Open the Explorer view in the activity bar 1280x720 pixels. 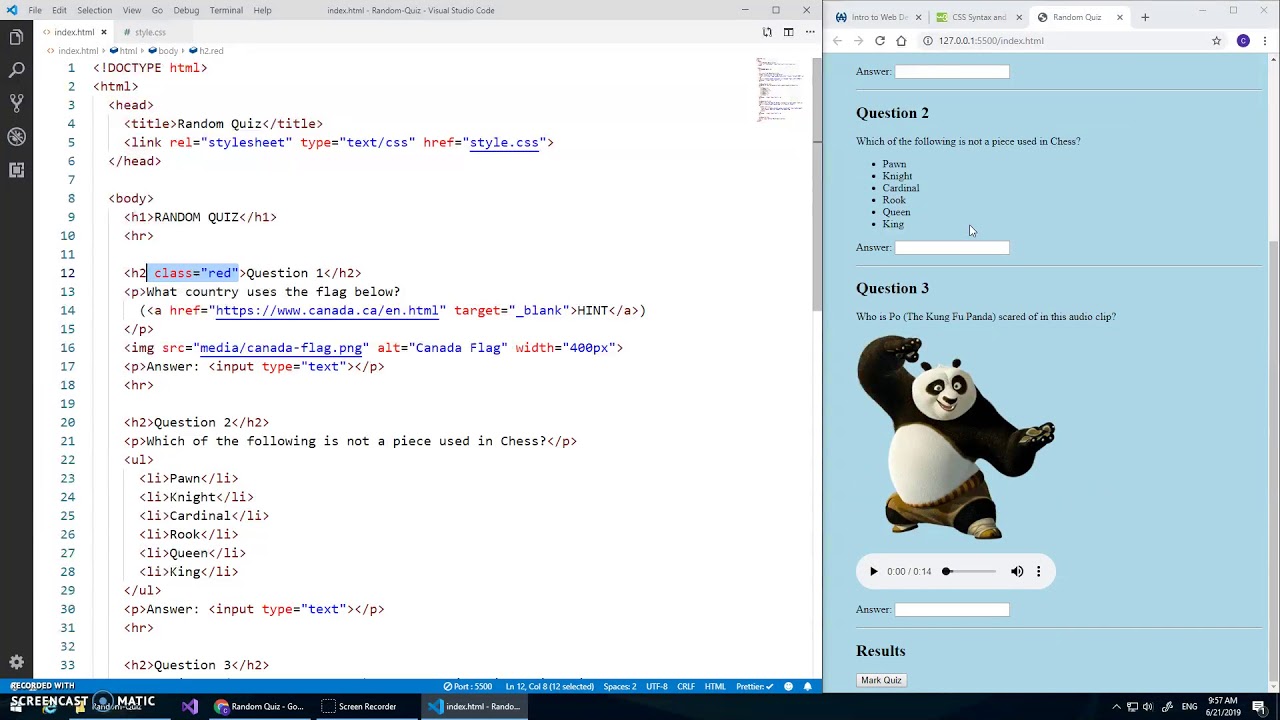(16, 38)
